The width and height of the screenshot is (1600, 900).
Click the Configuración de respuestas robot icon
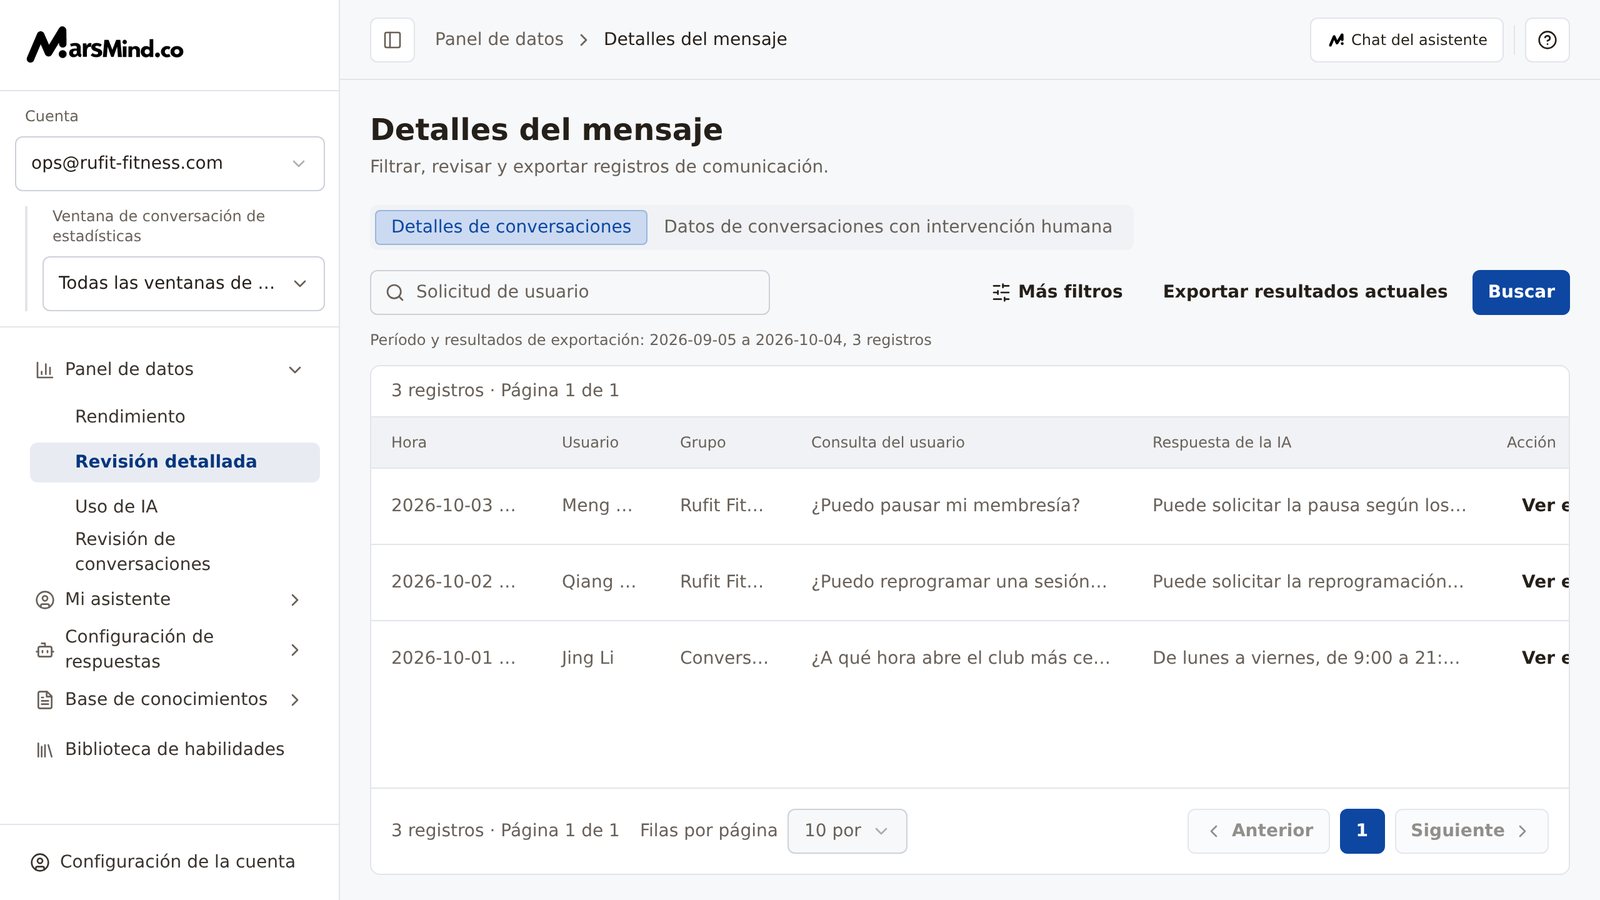44,650
